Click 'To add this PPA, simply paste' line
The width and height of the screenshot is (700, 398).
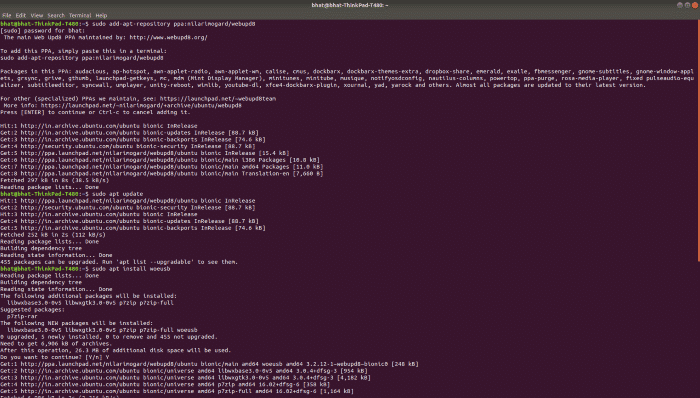[x=83, y=51]
